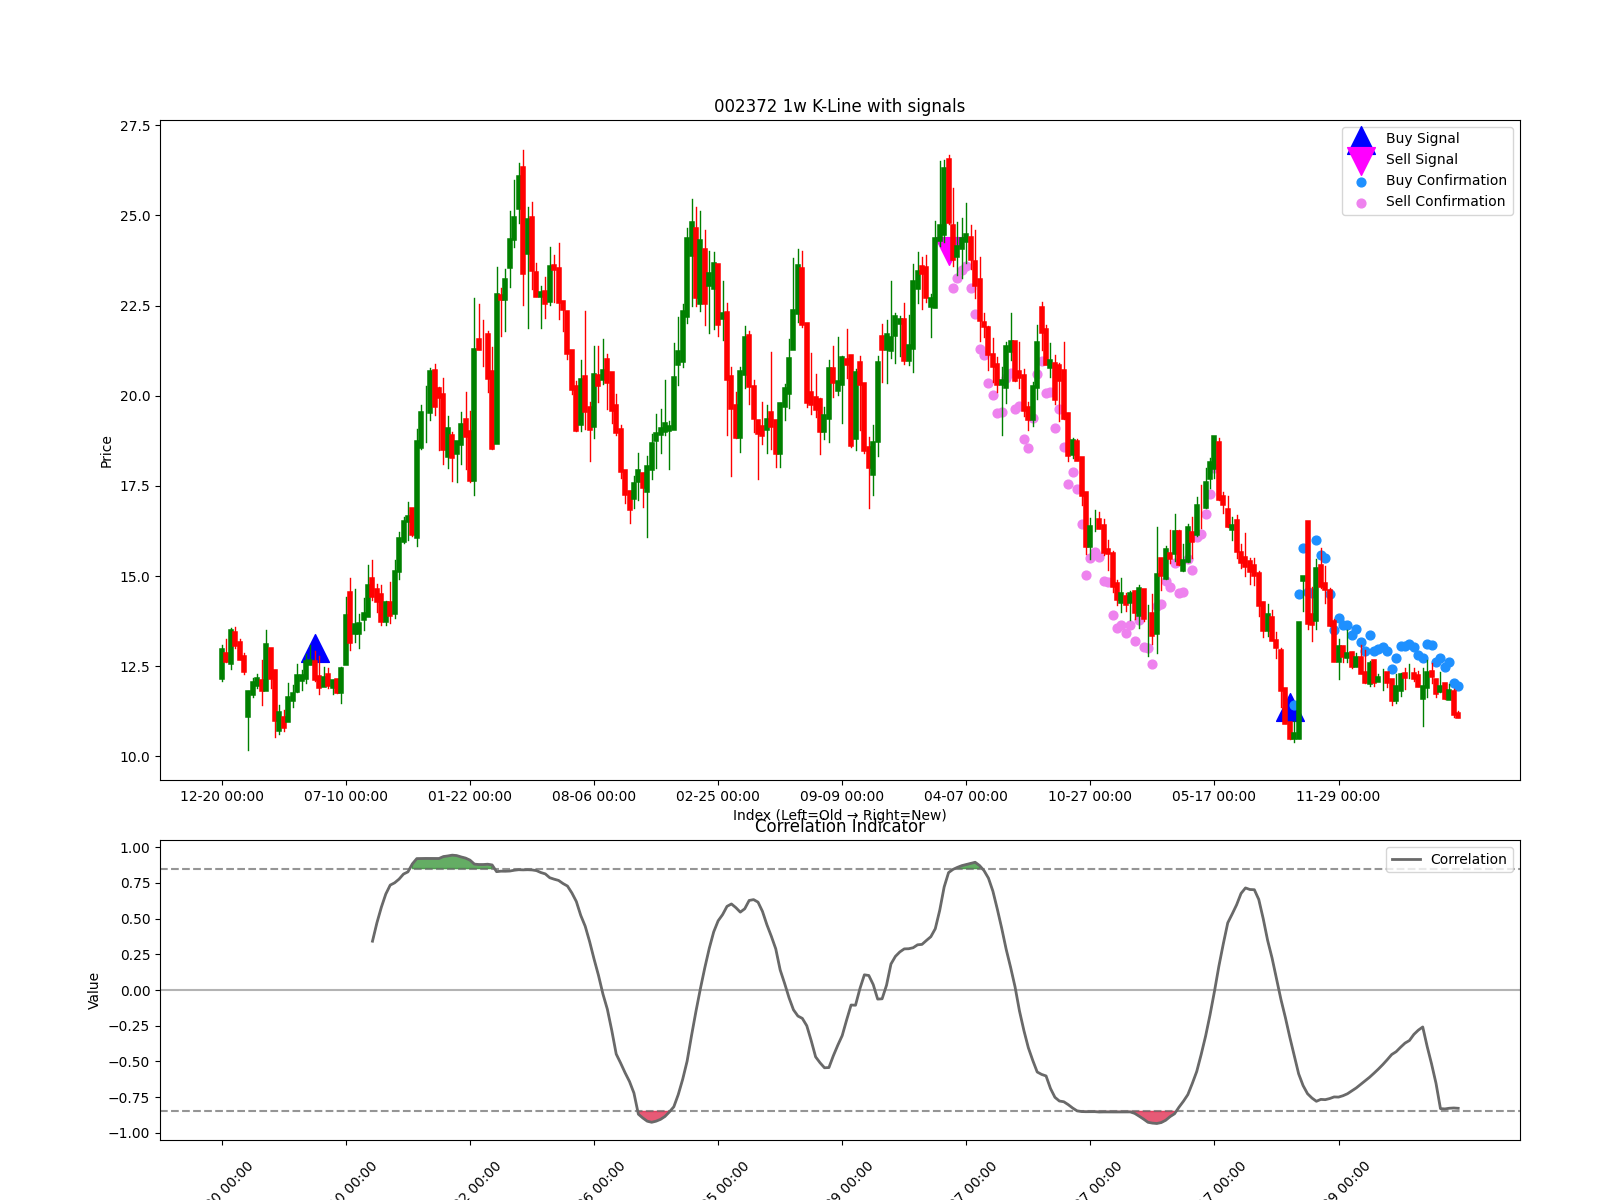
Task: Click the violet Sell Confirmation dot in legend
Action: coord(1361,203)
